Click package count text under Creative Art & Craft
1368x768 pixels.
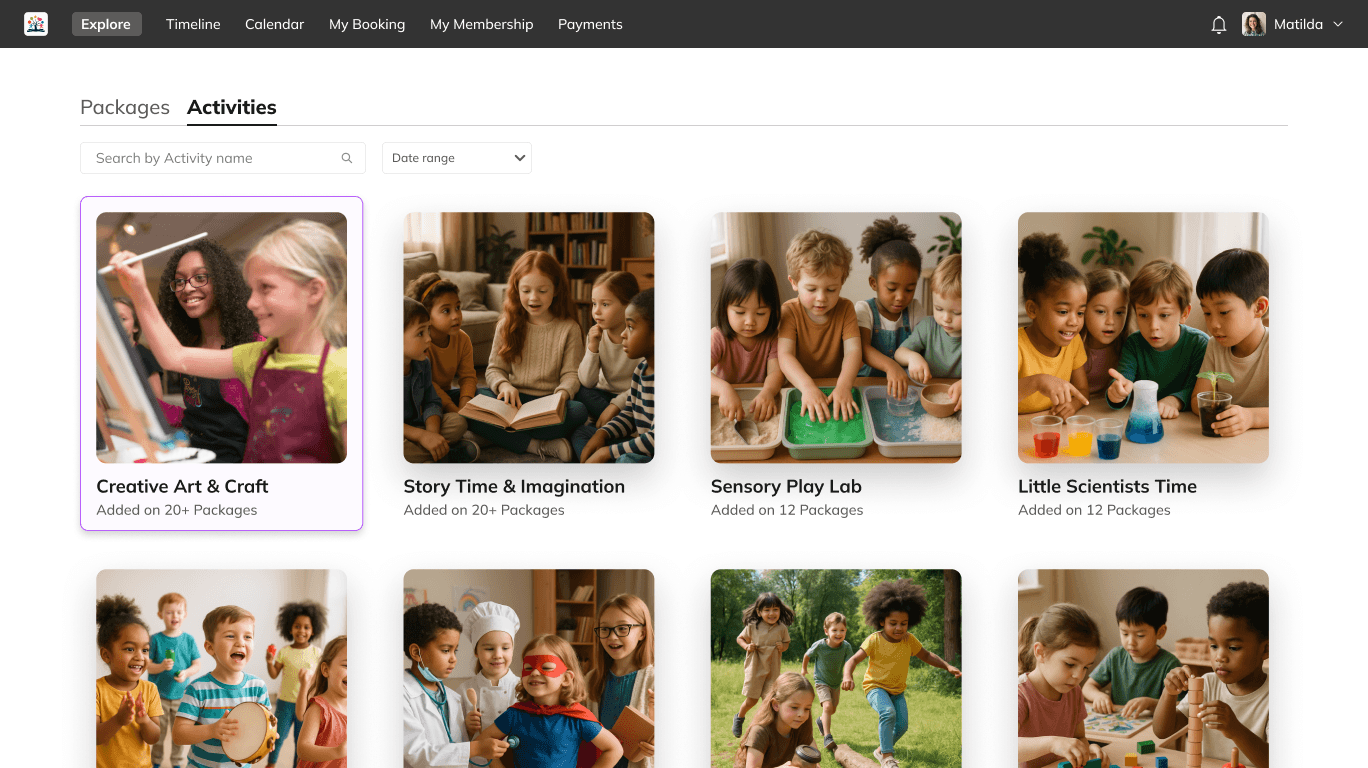click(177, 510)
